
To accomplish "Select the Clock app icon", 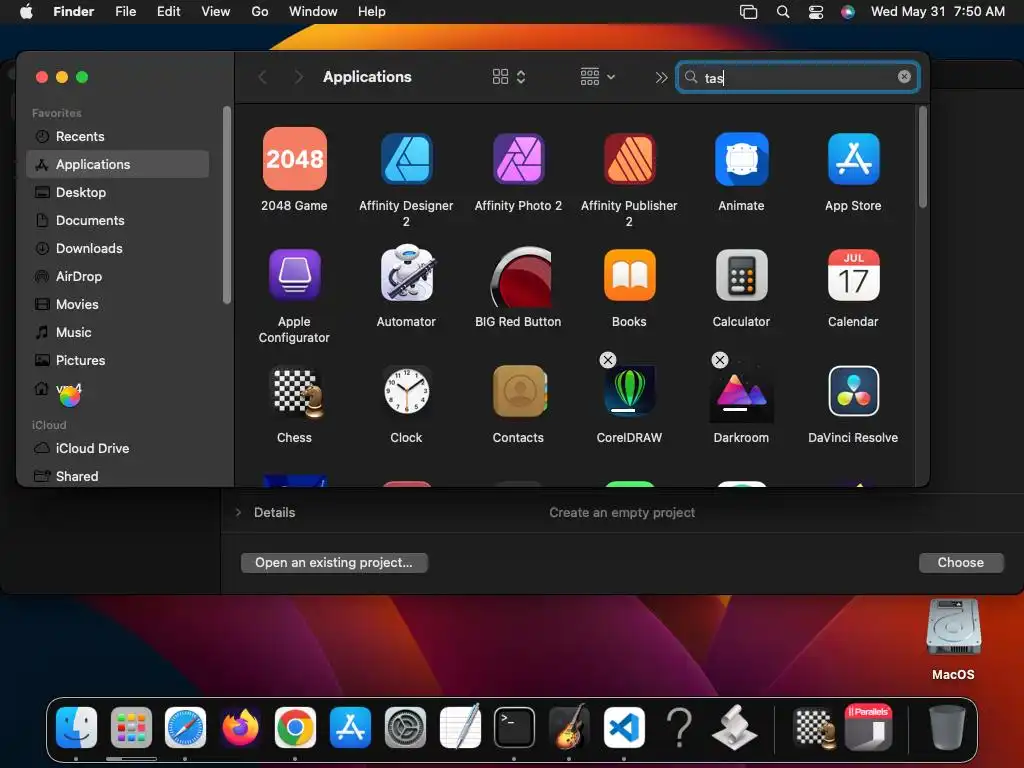I will pyautogui.click(x=406, y=391).
